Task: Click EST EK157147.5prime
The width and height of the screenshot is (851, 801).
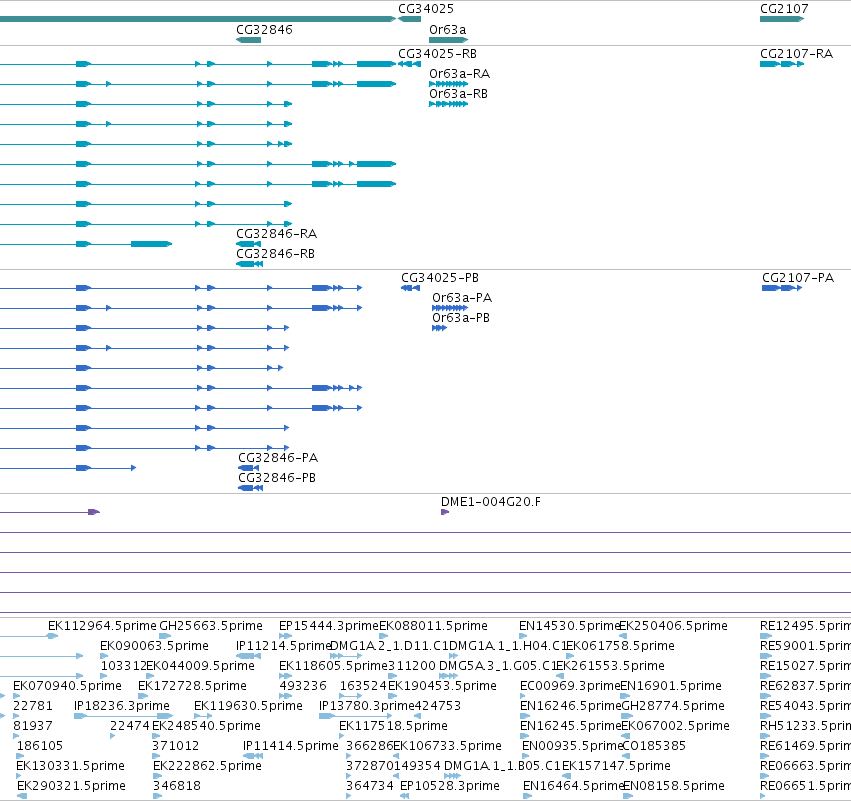Action: tap(616, 767)
